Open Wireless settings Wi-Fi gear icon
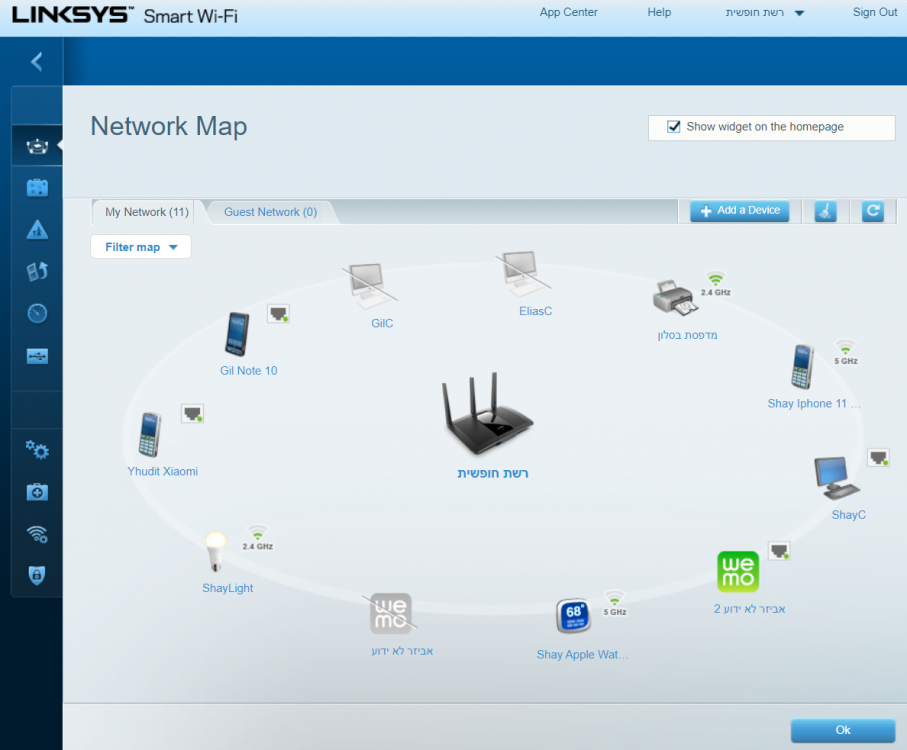The width and height of the screenshot is (907, 750). (x=37, y=534)
